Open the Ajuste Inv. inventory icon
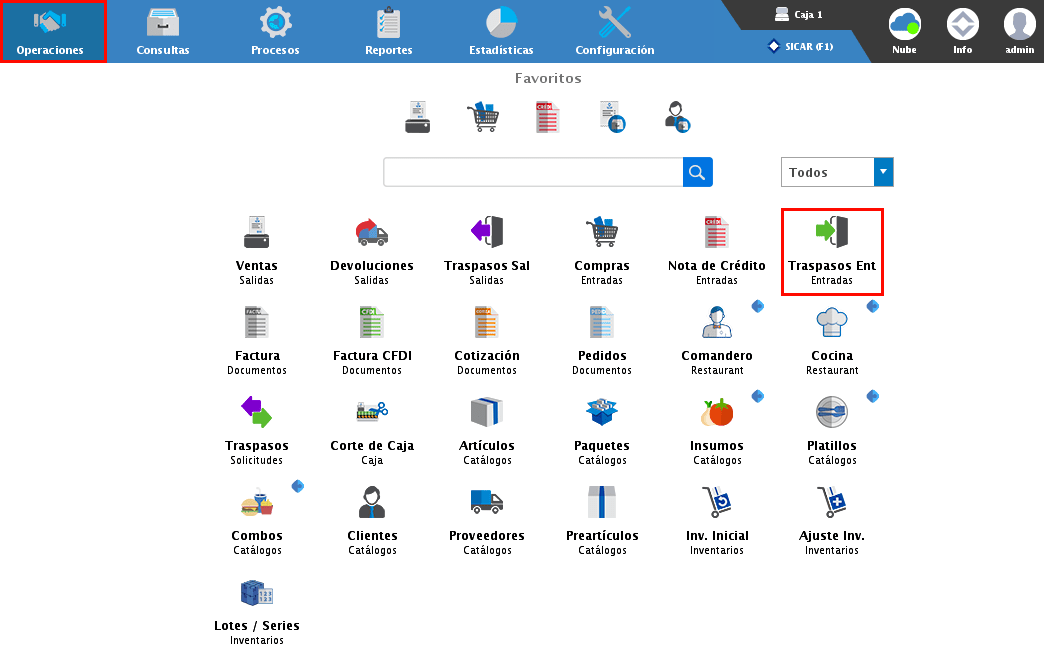The height and width of the screenshot is (665, 1044). pos(832,502)
